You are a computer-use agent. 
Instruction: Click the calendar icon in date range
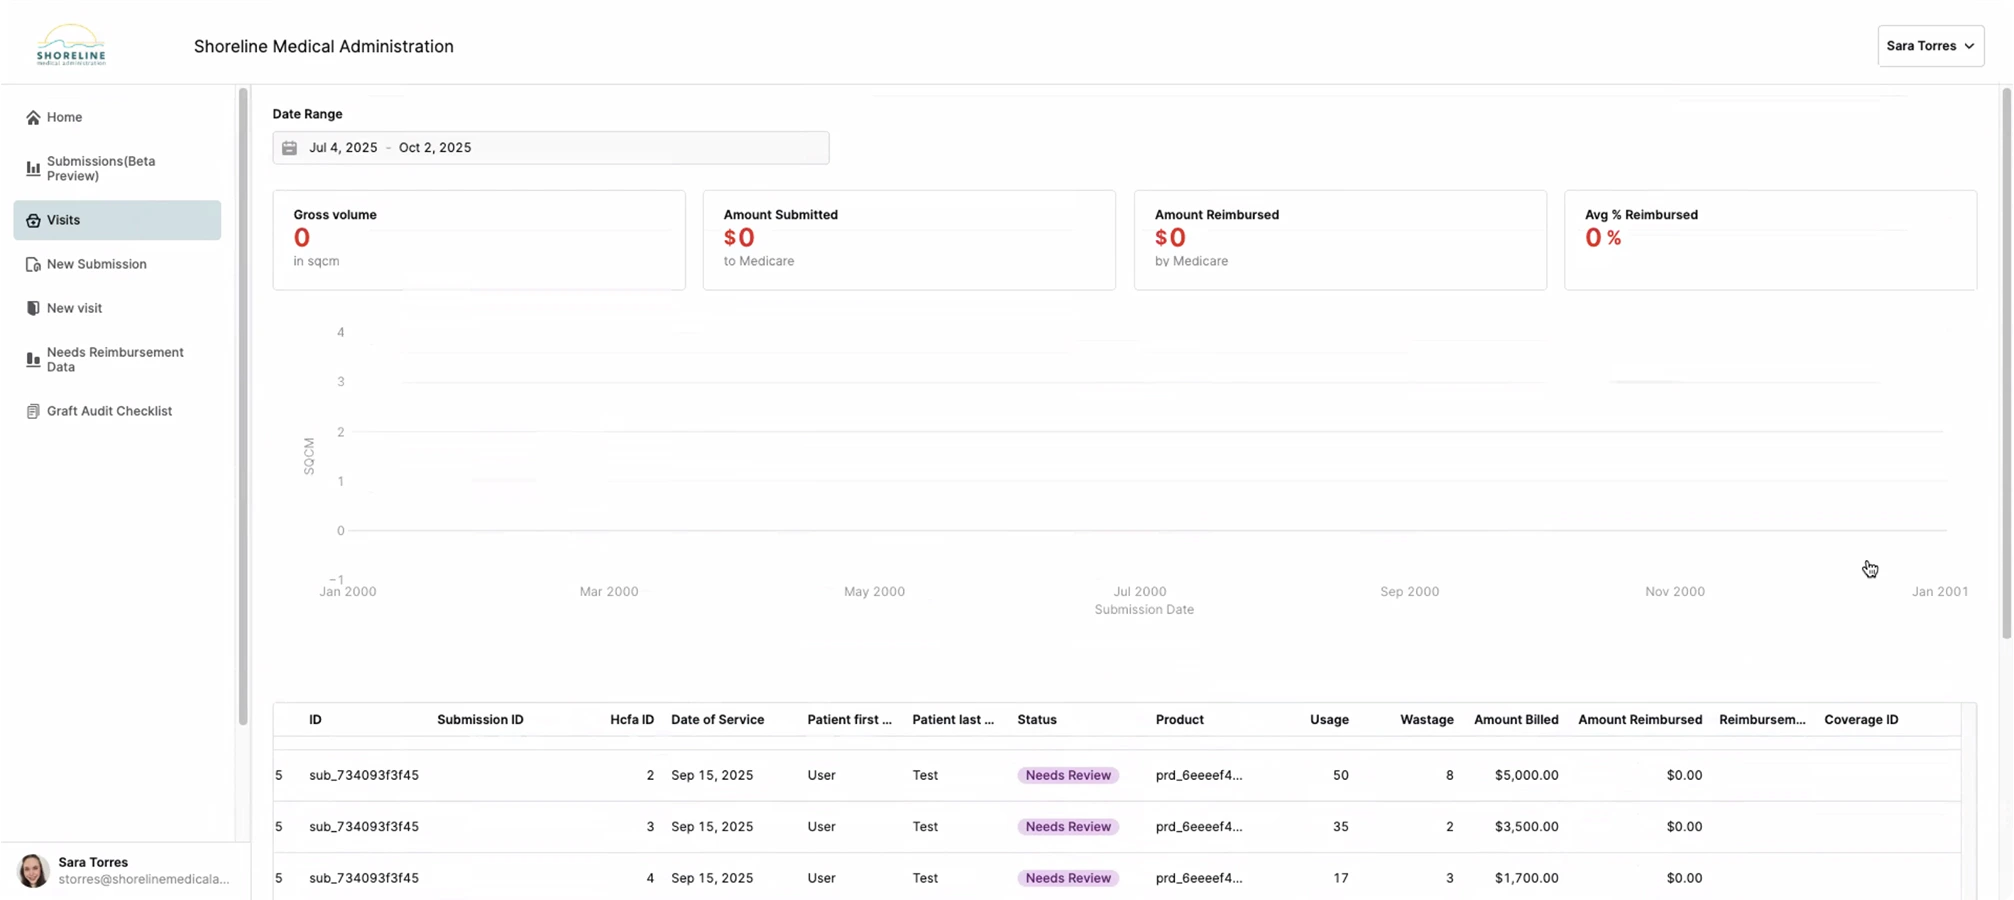point(289,148)
